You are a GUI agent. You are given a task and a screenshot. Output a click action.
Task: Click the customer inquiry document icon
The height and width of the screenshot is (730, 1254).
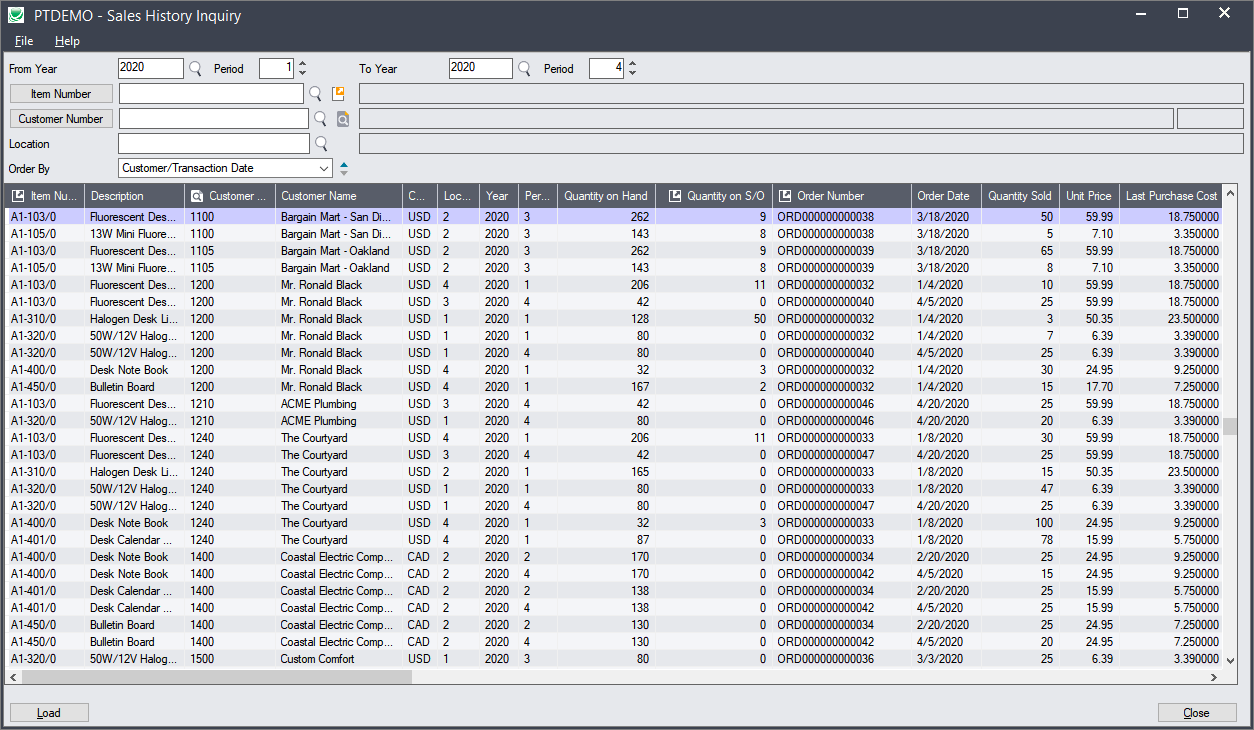pyautogui.click(x=343, y=119)
